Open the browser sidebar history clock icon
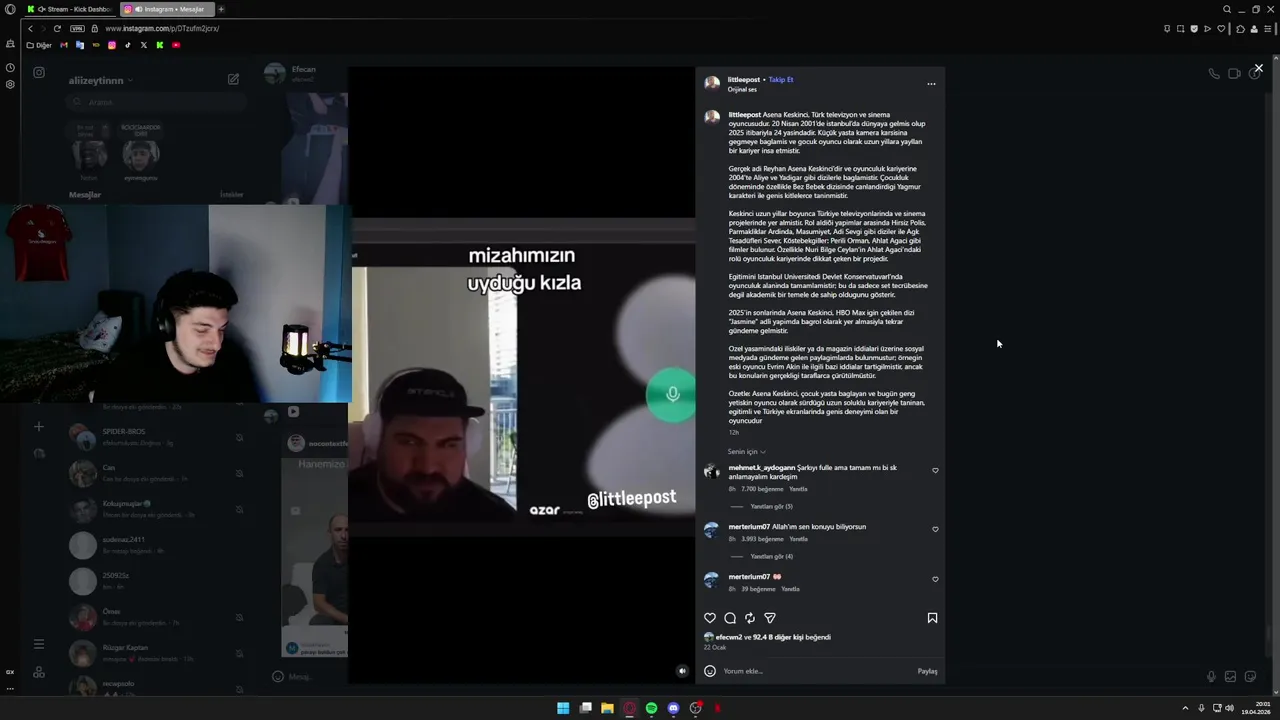1280x720 pixels. [10, 68]
